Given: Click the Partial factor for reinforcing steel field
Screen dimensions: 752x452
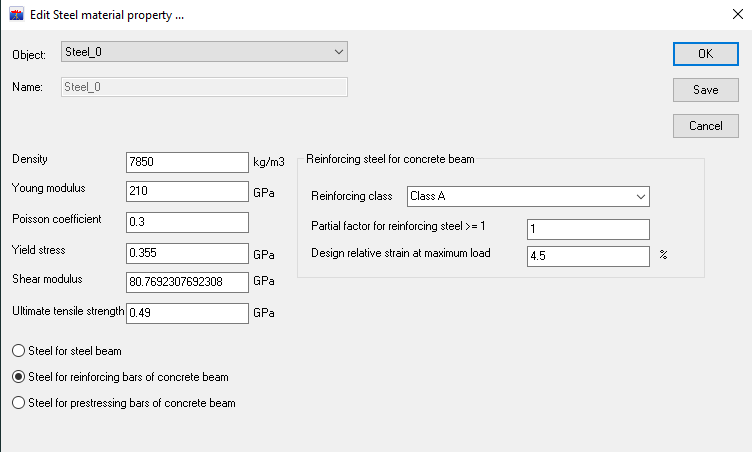Looking at the screenshot, I should 588,229.
